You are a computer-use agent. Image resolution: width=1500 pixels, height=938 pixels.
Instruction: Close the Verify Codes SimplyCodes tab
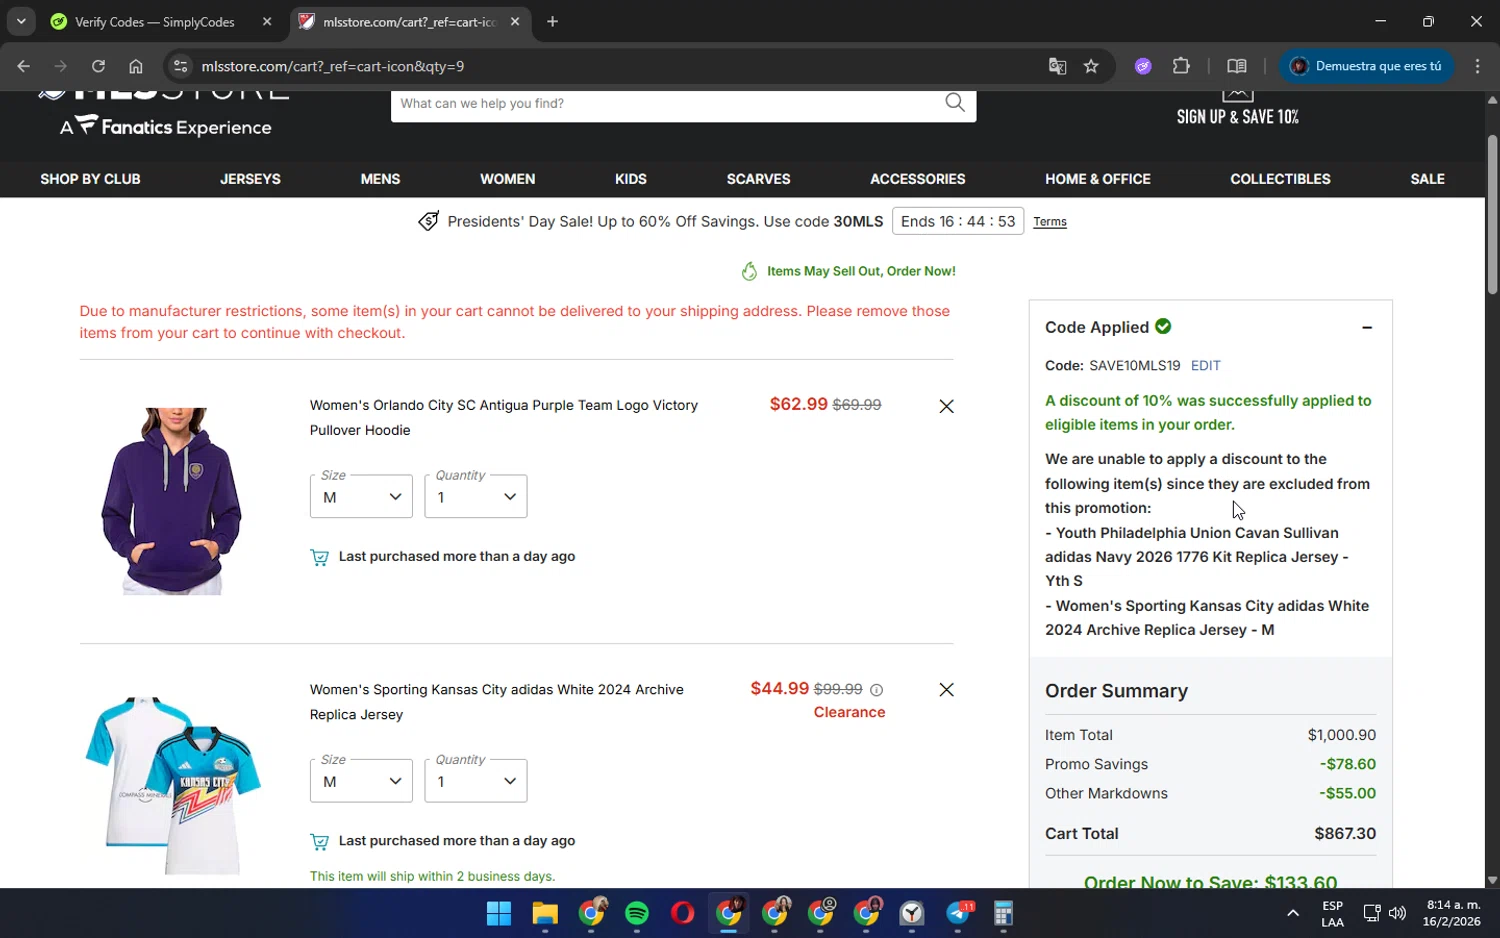267,21
